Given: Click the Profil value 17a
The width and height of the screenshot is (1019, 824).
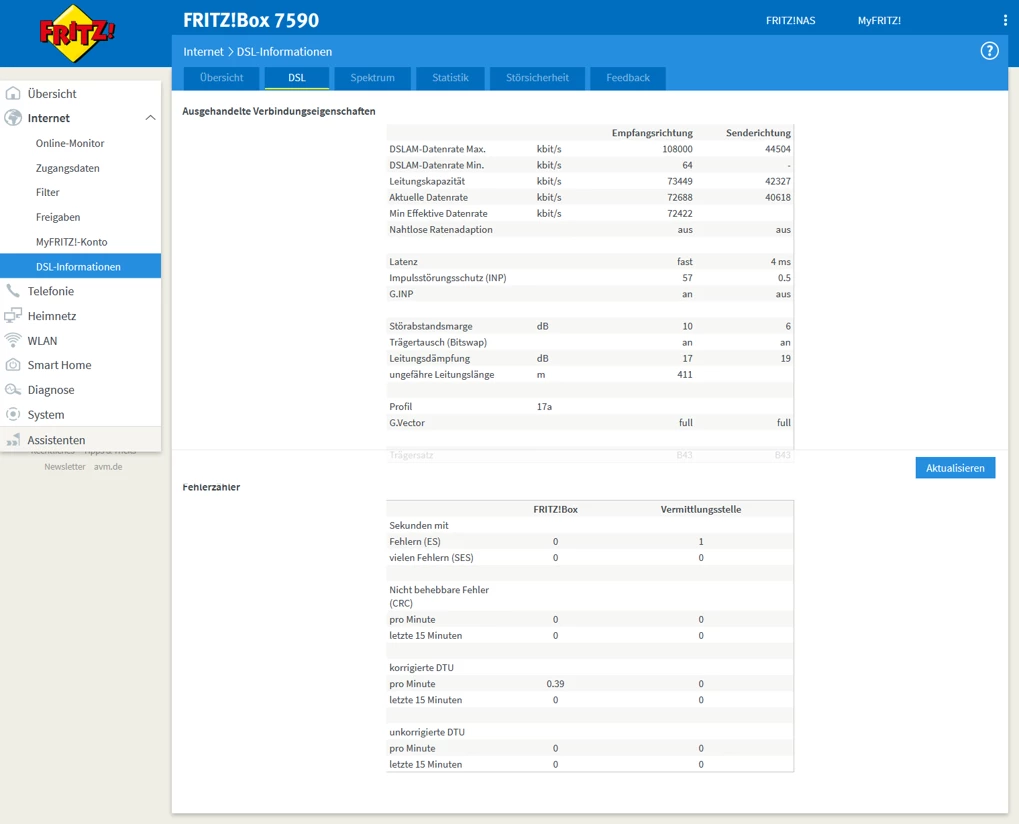Looking at the screenshot, I should [x=544, y=406].
